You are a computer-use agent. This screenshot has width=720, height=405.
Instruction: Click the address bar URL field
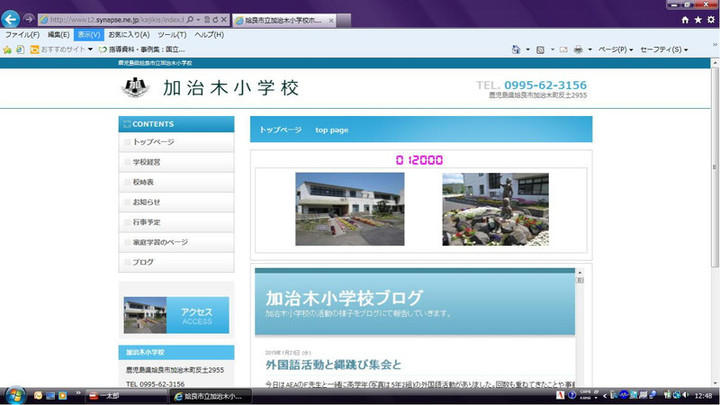110,20
